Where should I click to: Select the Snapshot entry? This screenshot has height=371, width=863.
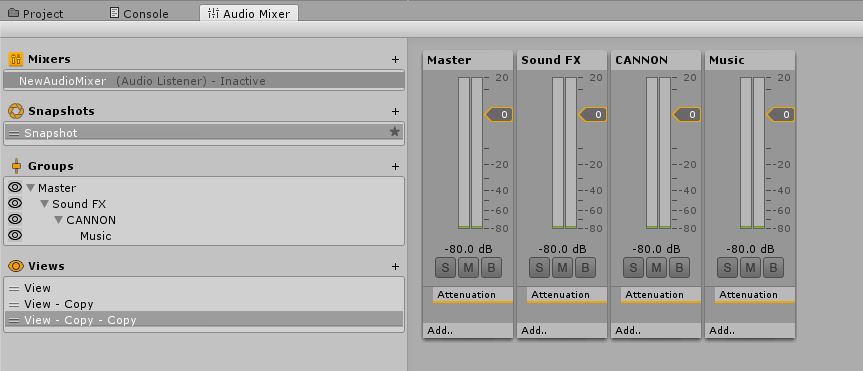point(204,132)
